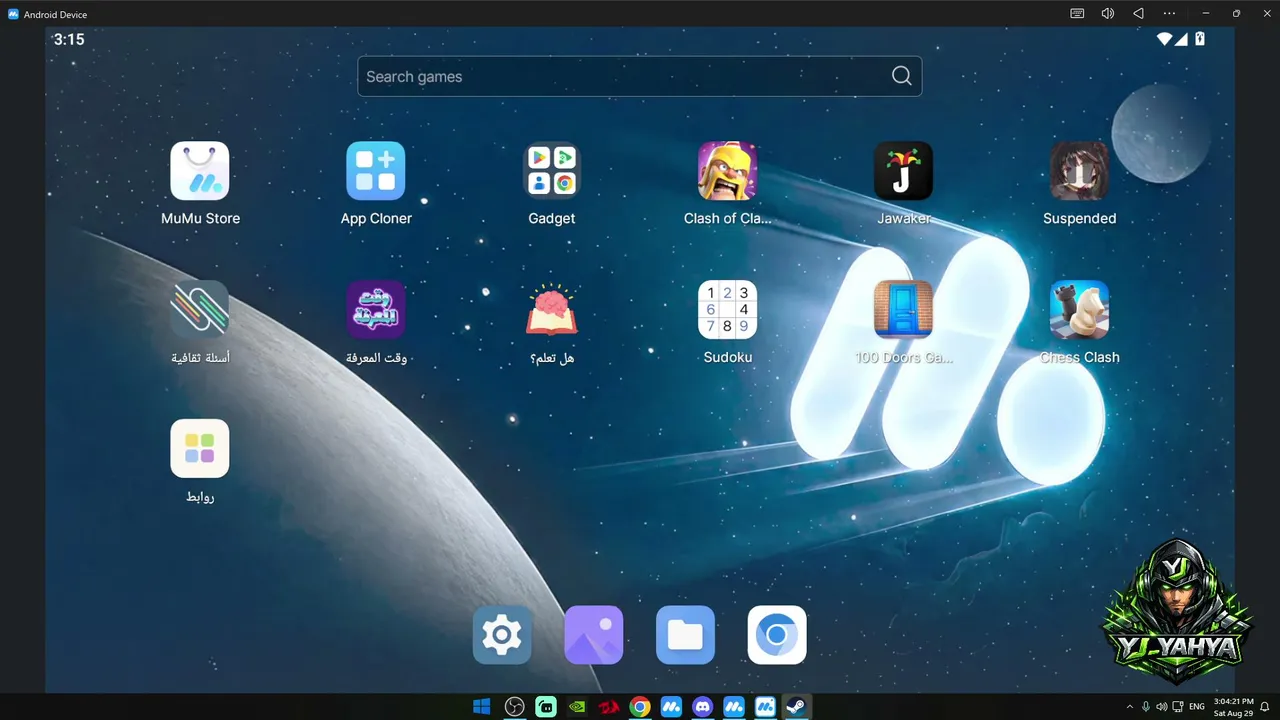1280x720 pixels.
Task: Open the green app beside OBS in taskbar
Action: tap(546, 707)
